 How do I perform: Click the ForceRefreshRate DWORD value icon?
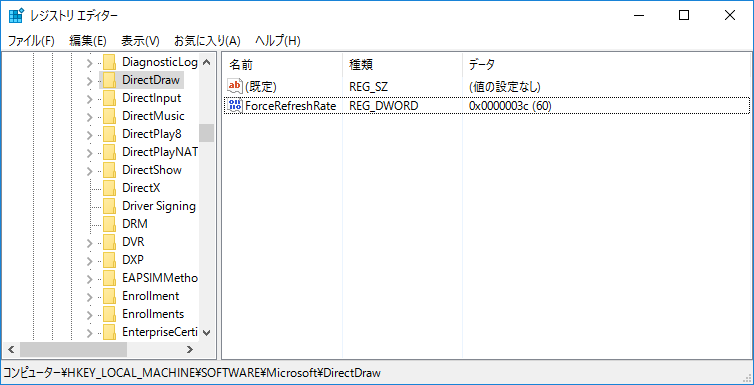pyautogui.click(x=235, y=105)
